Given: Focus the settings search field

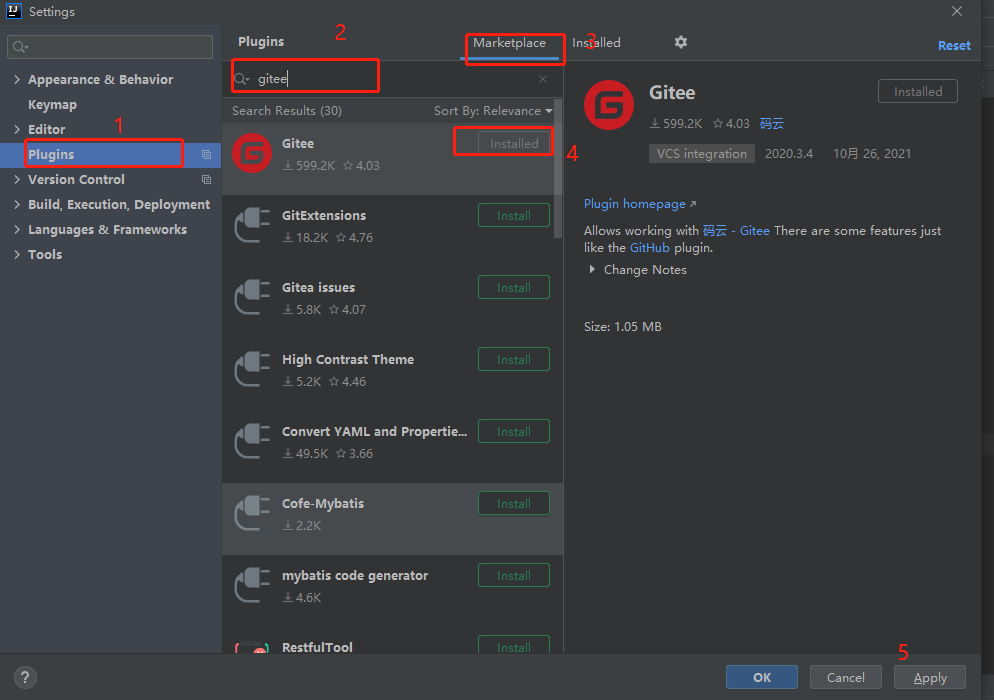Looking at the screenshot, I should point(110,47).
